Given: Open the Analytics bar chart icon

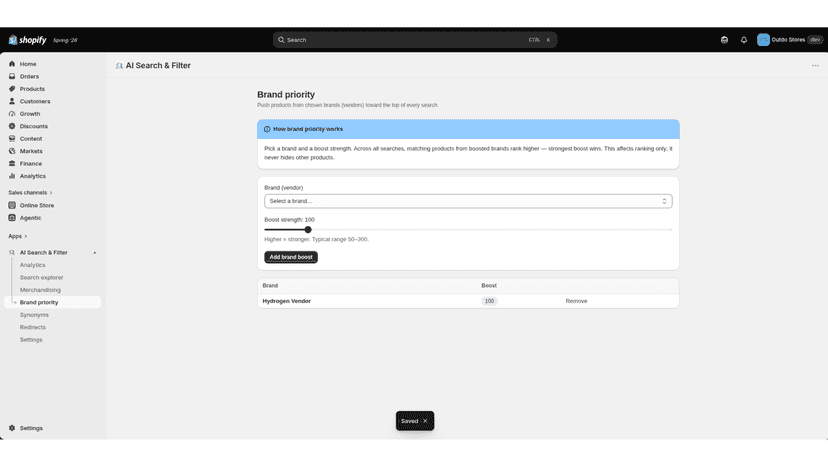Looking at the screenshot, I should pos(12,176).
